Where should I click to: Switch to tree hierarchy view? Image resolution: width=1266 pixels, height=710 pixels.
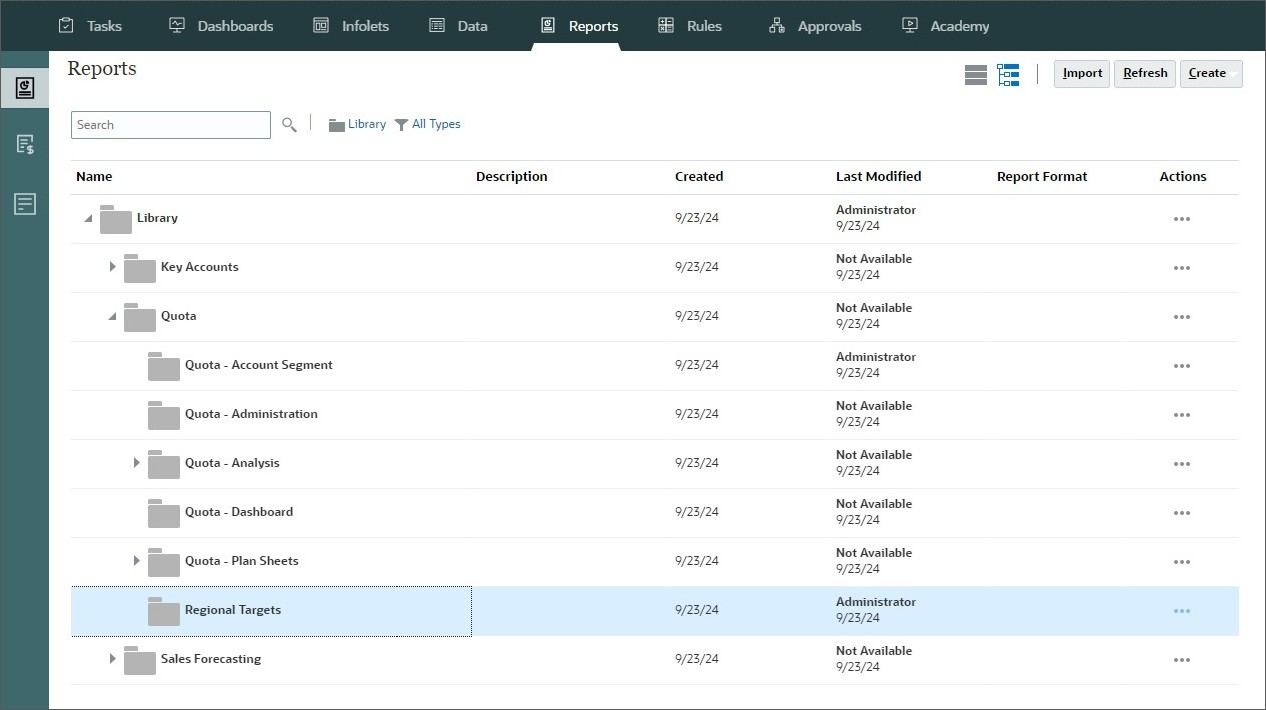click(x=1008, y=74)
